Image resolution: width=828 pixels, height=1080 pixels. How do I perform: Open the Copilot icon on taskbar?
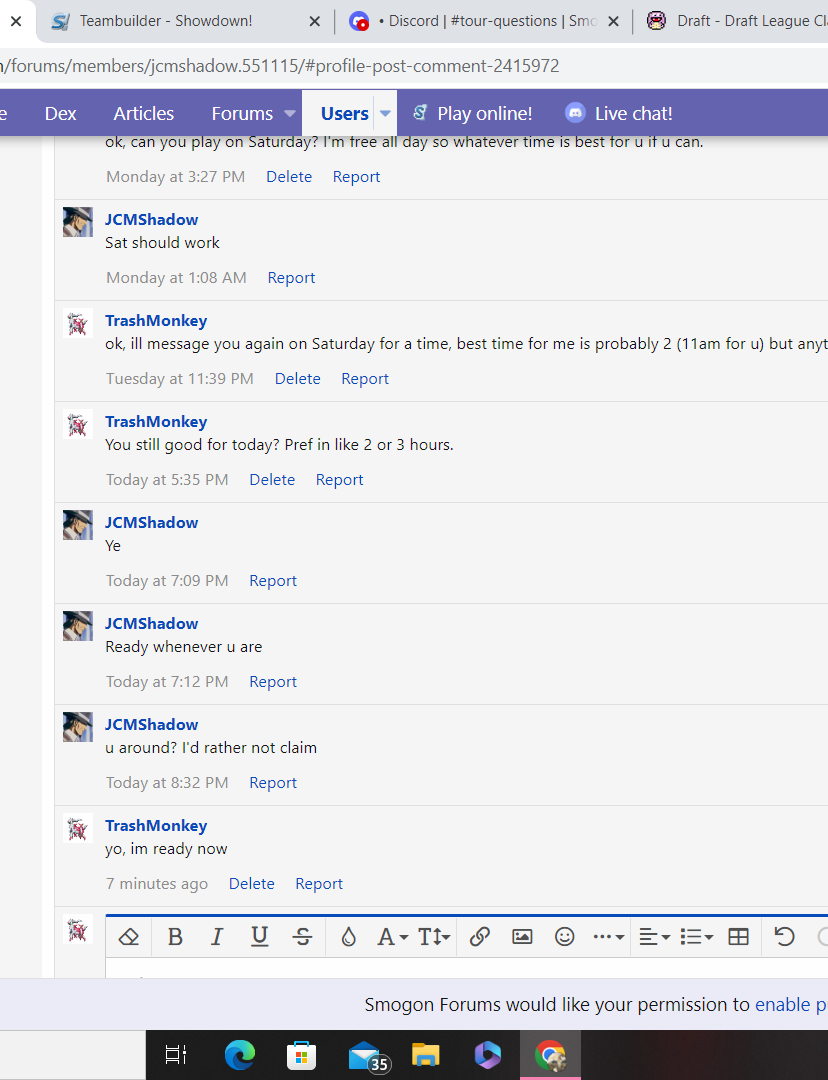(488, 1055)
